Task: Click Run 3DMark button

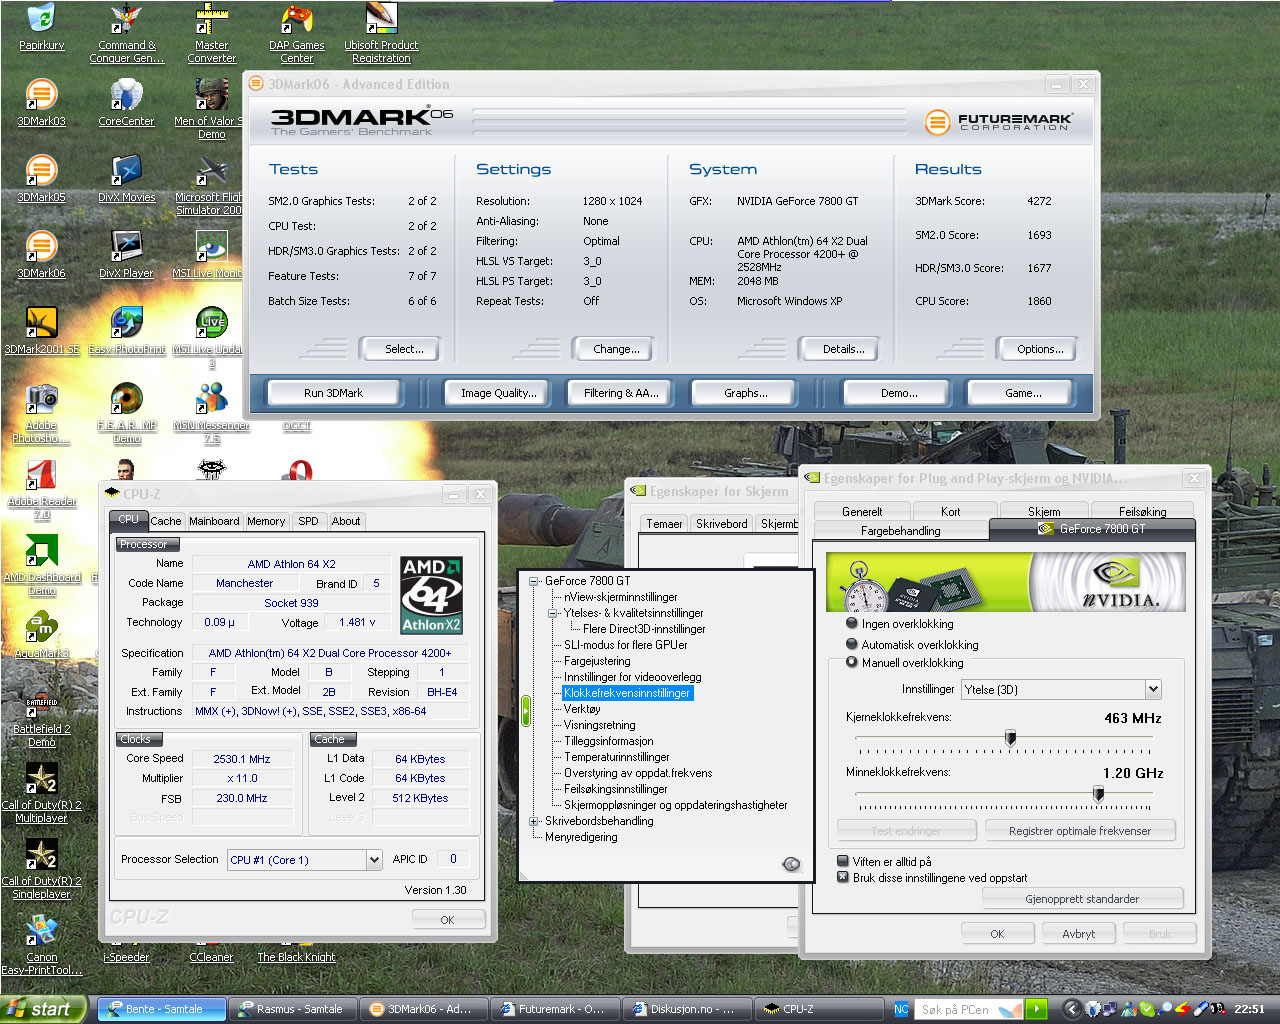Action: point(333,393)
